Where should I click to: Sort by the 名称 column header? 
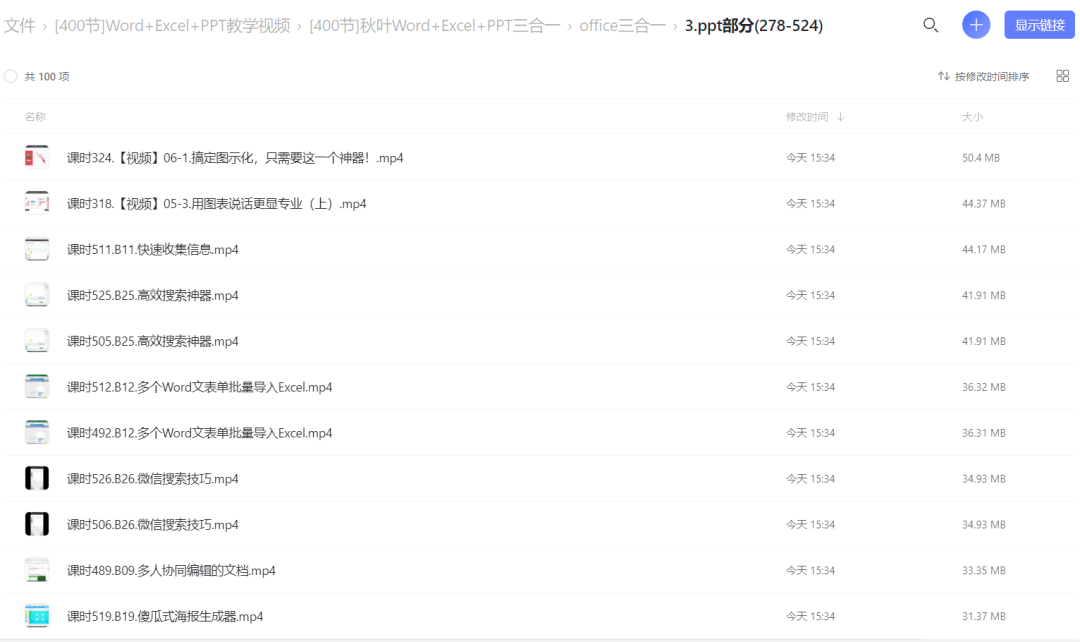click(35, 117)
